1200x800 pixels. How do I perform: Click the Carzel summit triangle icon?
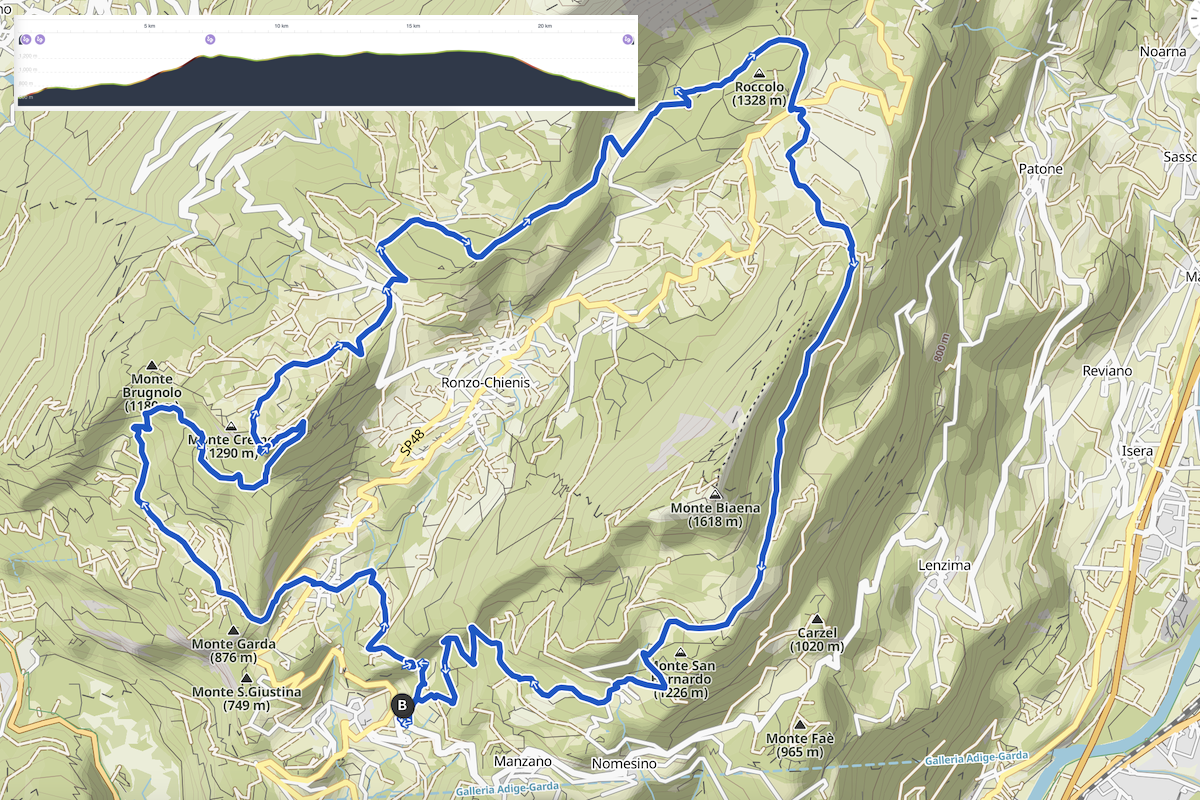(x=817, y=620)
